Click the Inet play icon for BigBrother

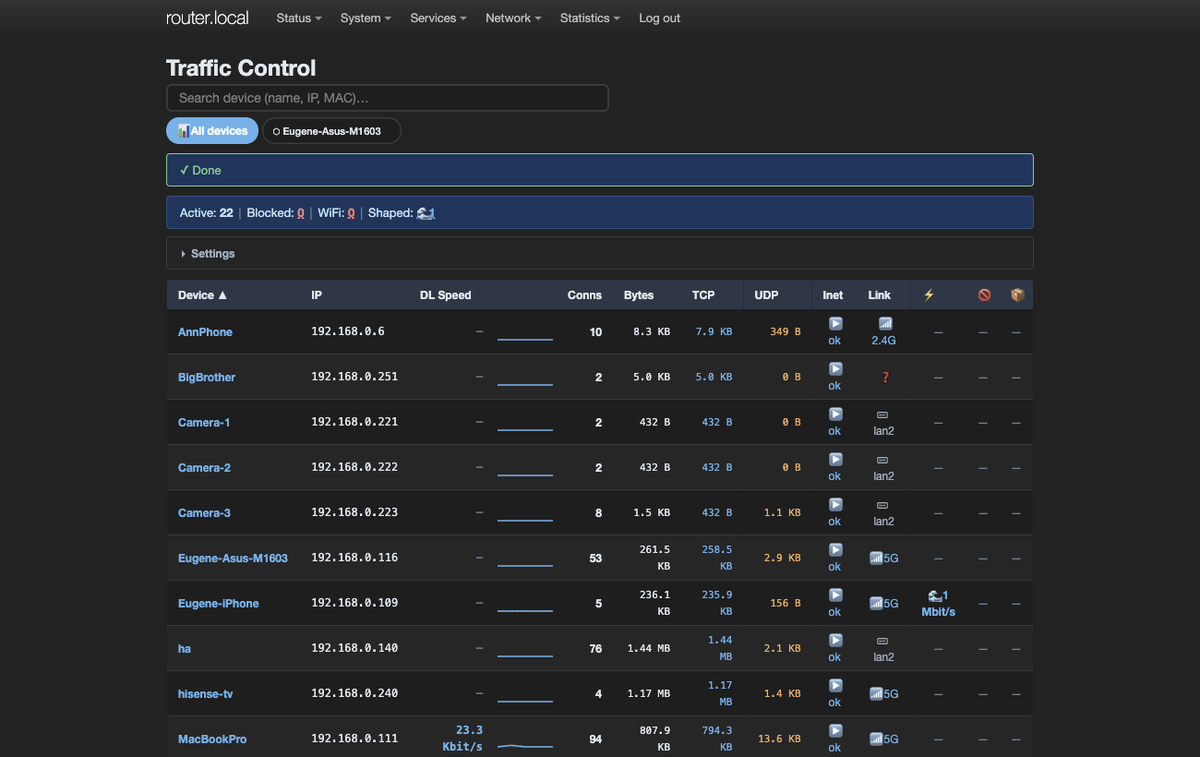pyautogui.click(x=836, y=369)
